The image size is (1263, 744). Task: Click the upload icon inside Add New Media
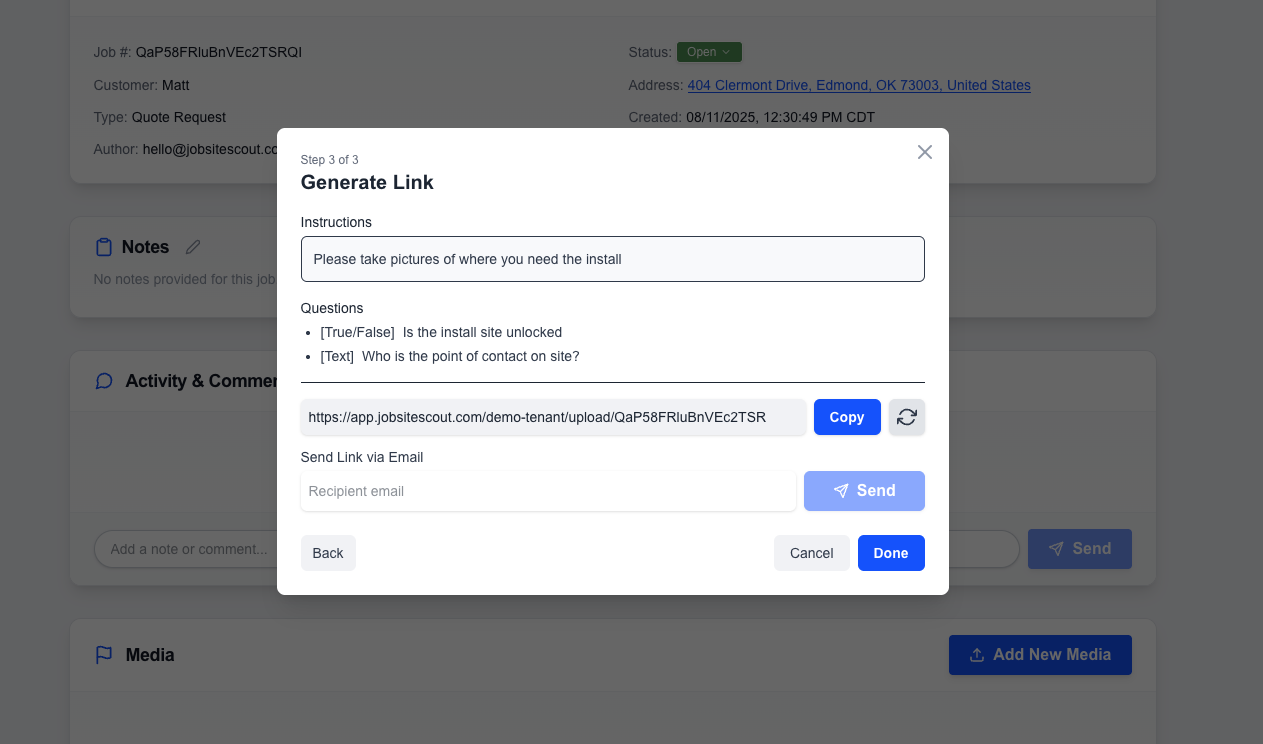[x=976, y=654]
